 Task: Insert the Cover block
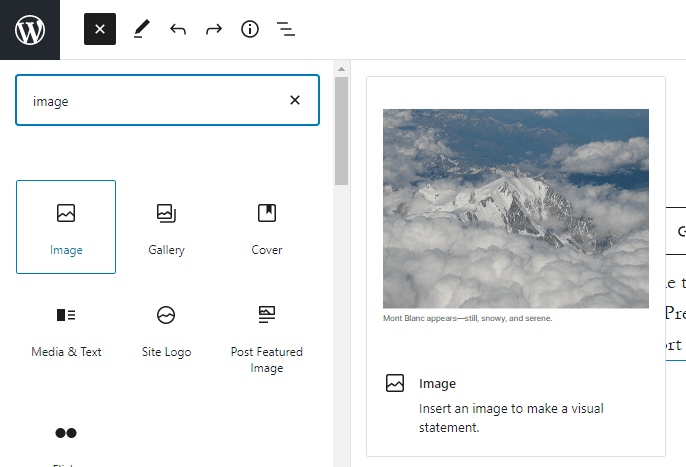pos(266,227)
